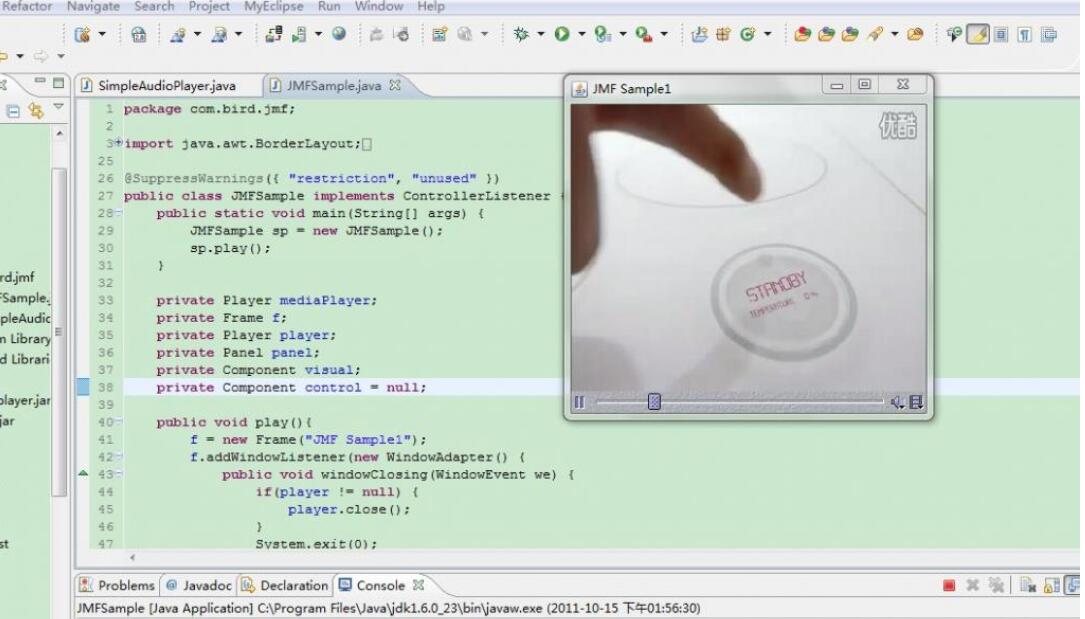1085x619 pixels.
Task: Run the application using the green Run icon
Action: coord(562,33)
